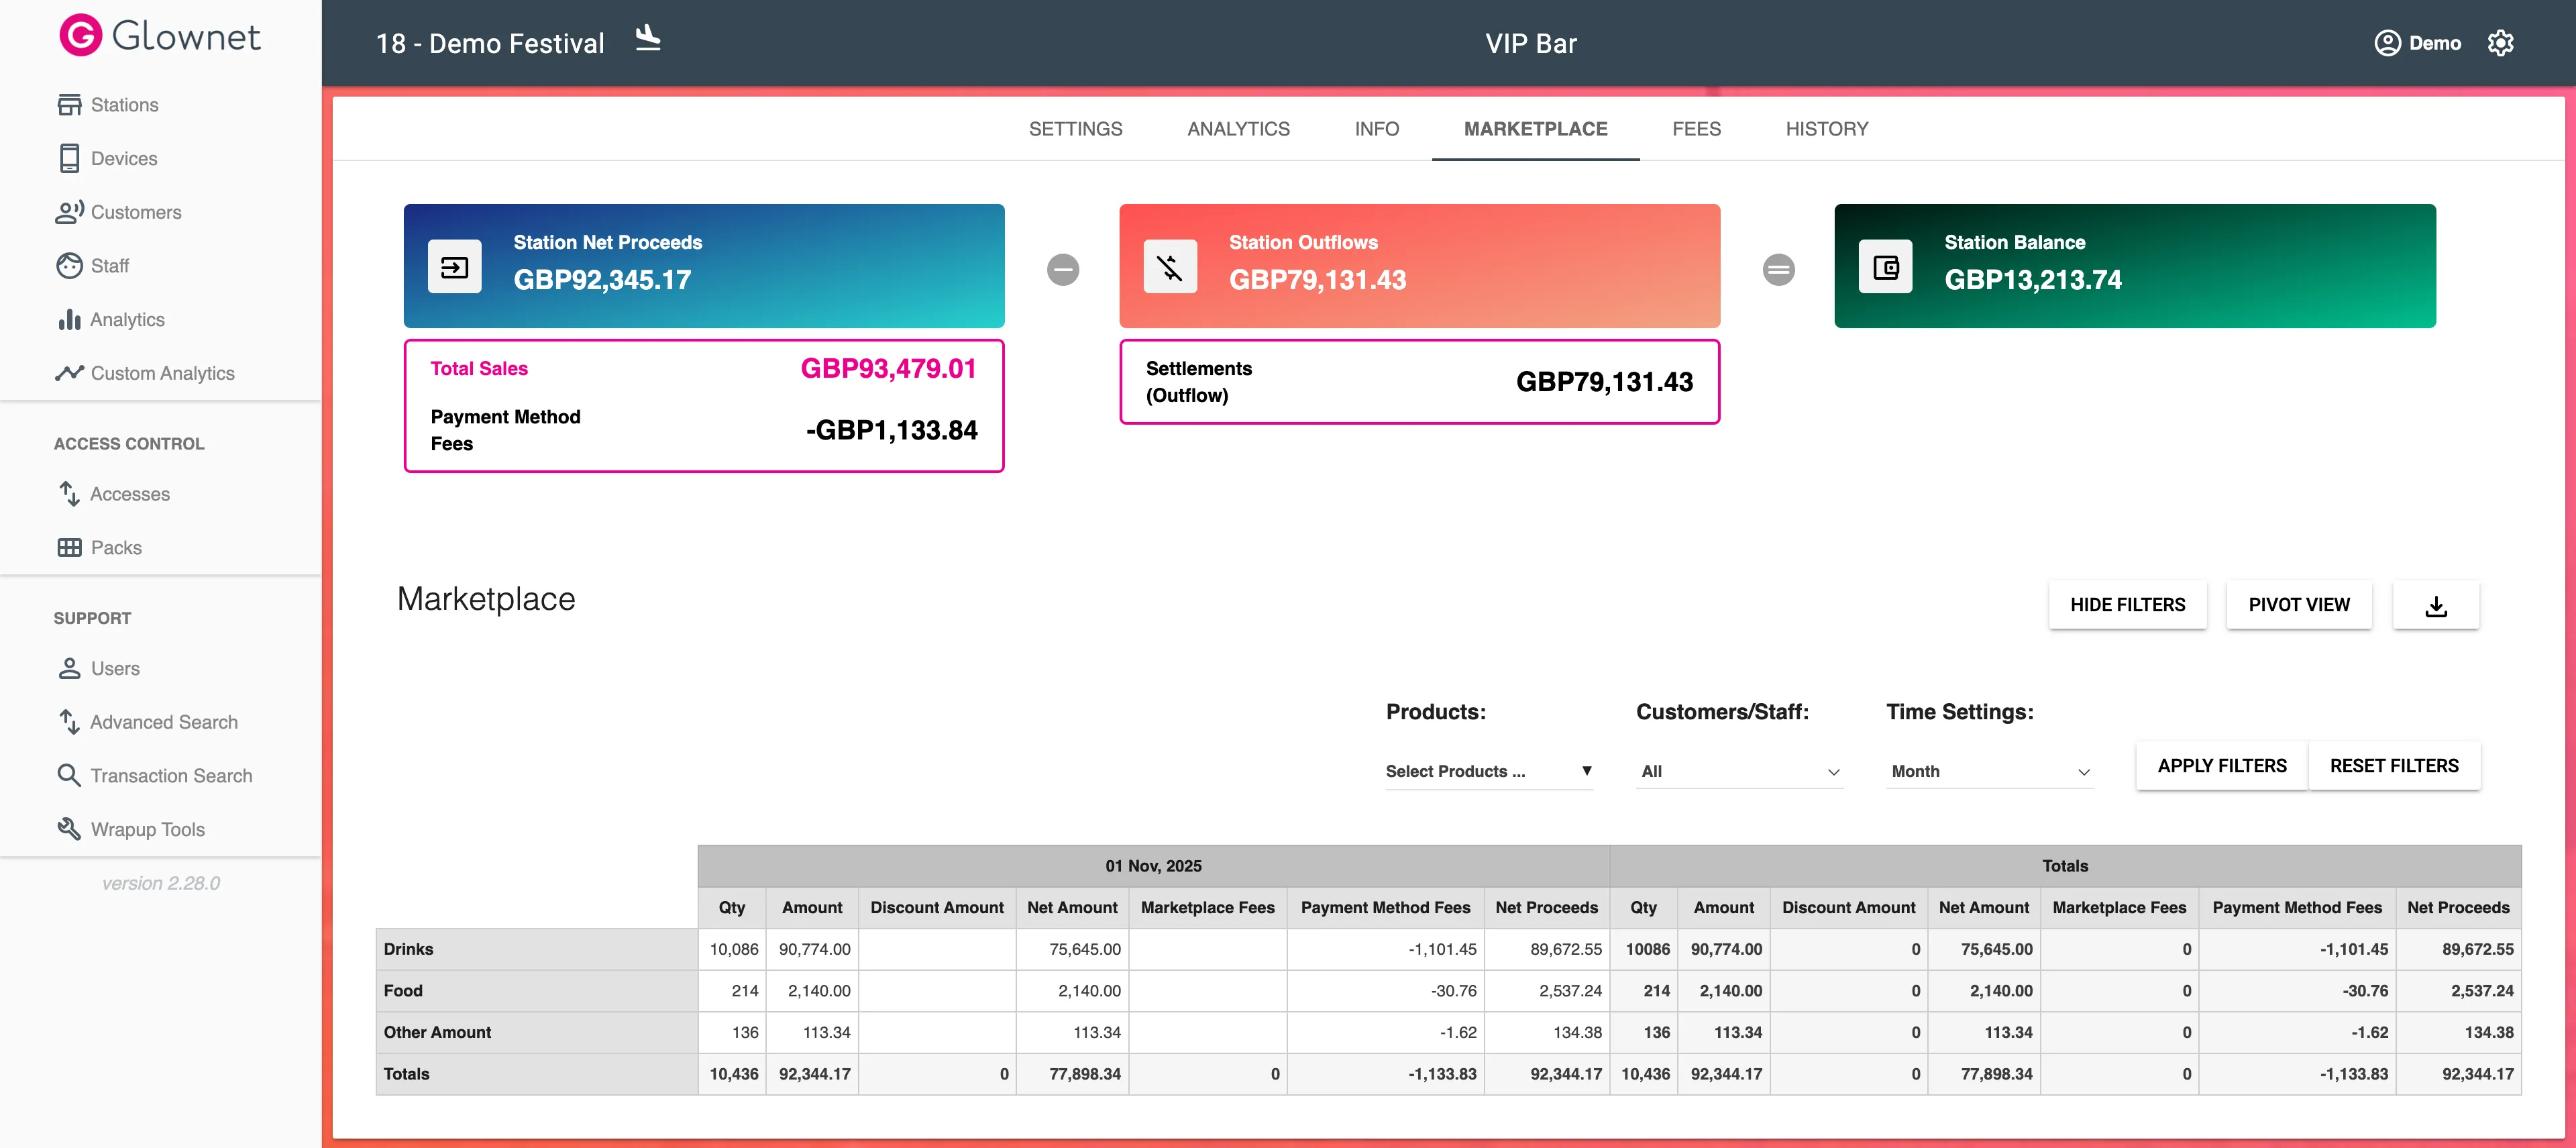
Task: Select the Transaction Search tool
Action: click(x=171, y=775)
